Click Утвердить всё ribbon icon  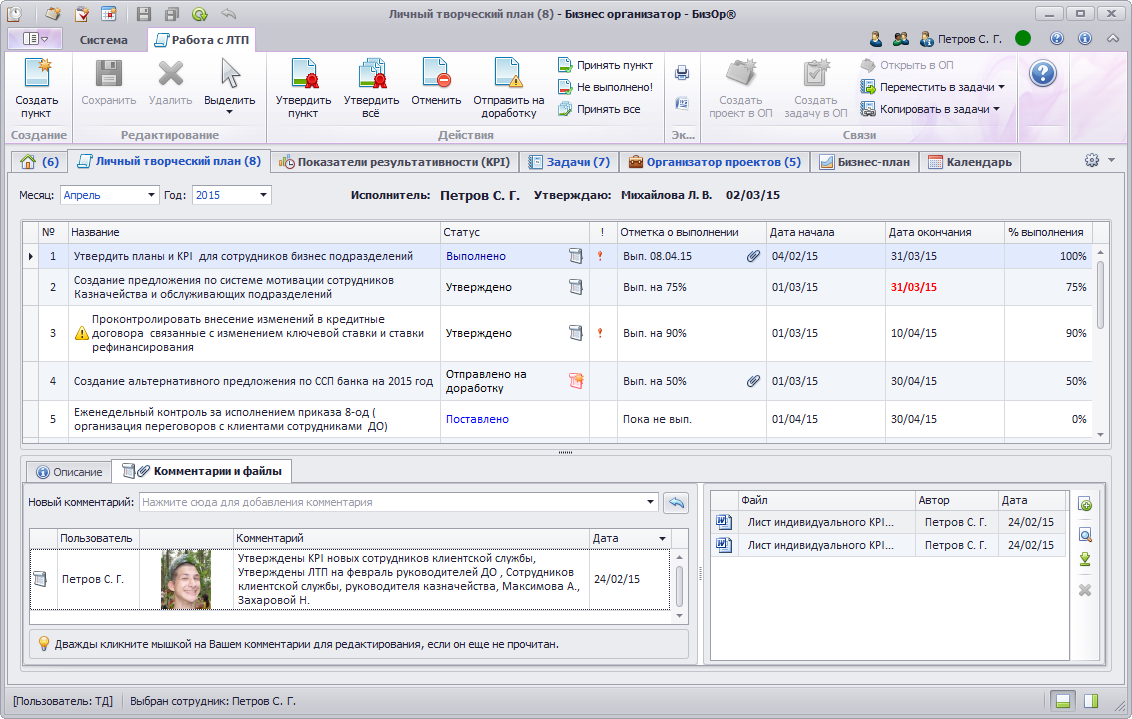click(371, 76)
